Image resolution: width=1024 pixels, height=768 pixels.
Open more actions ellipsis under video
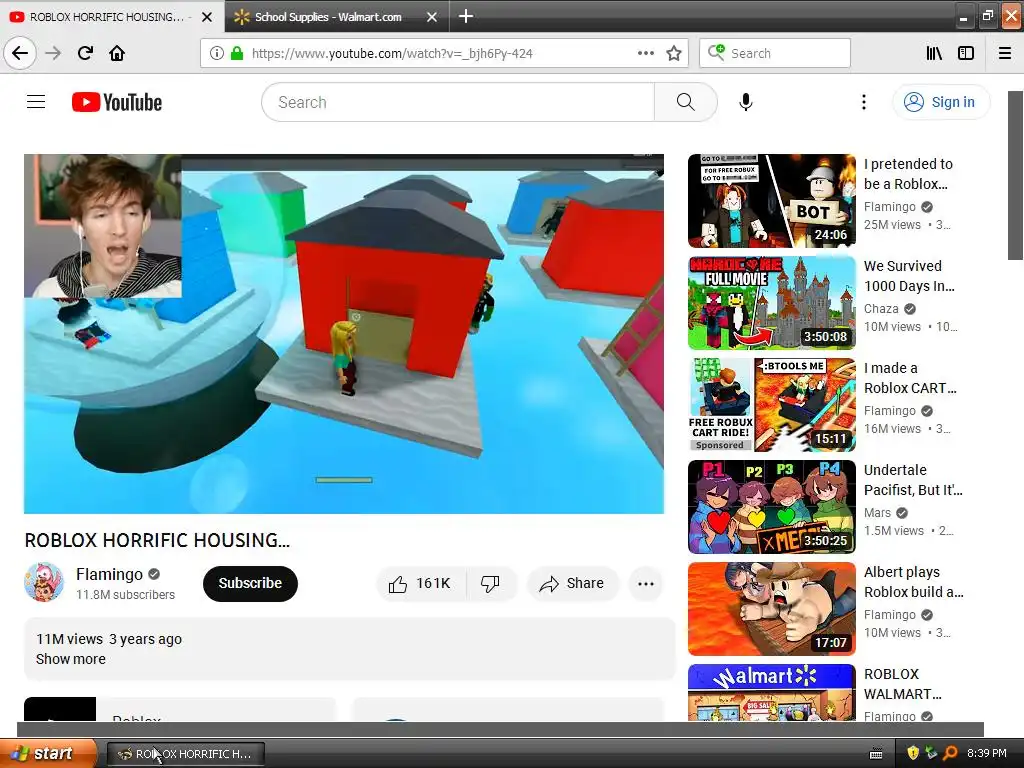click(646, 584)
